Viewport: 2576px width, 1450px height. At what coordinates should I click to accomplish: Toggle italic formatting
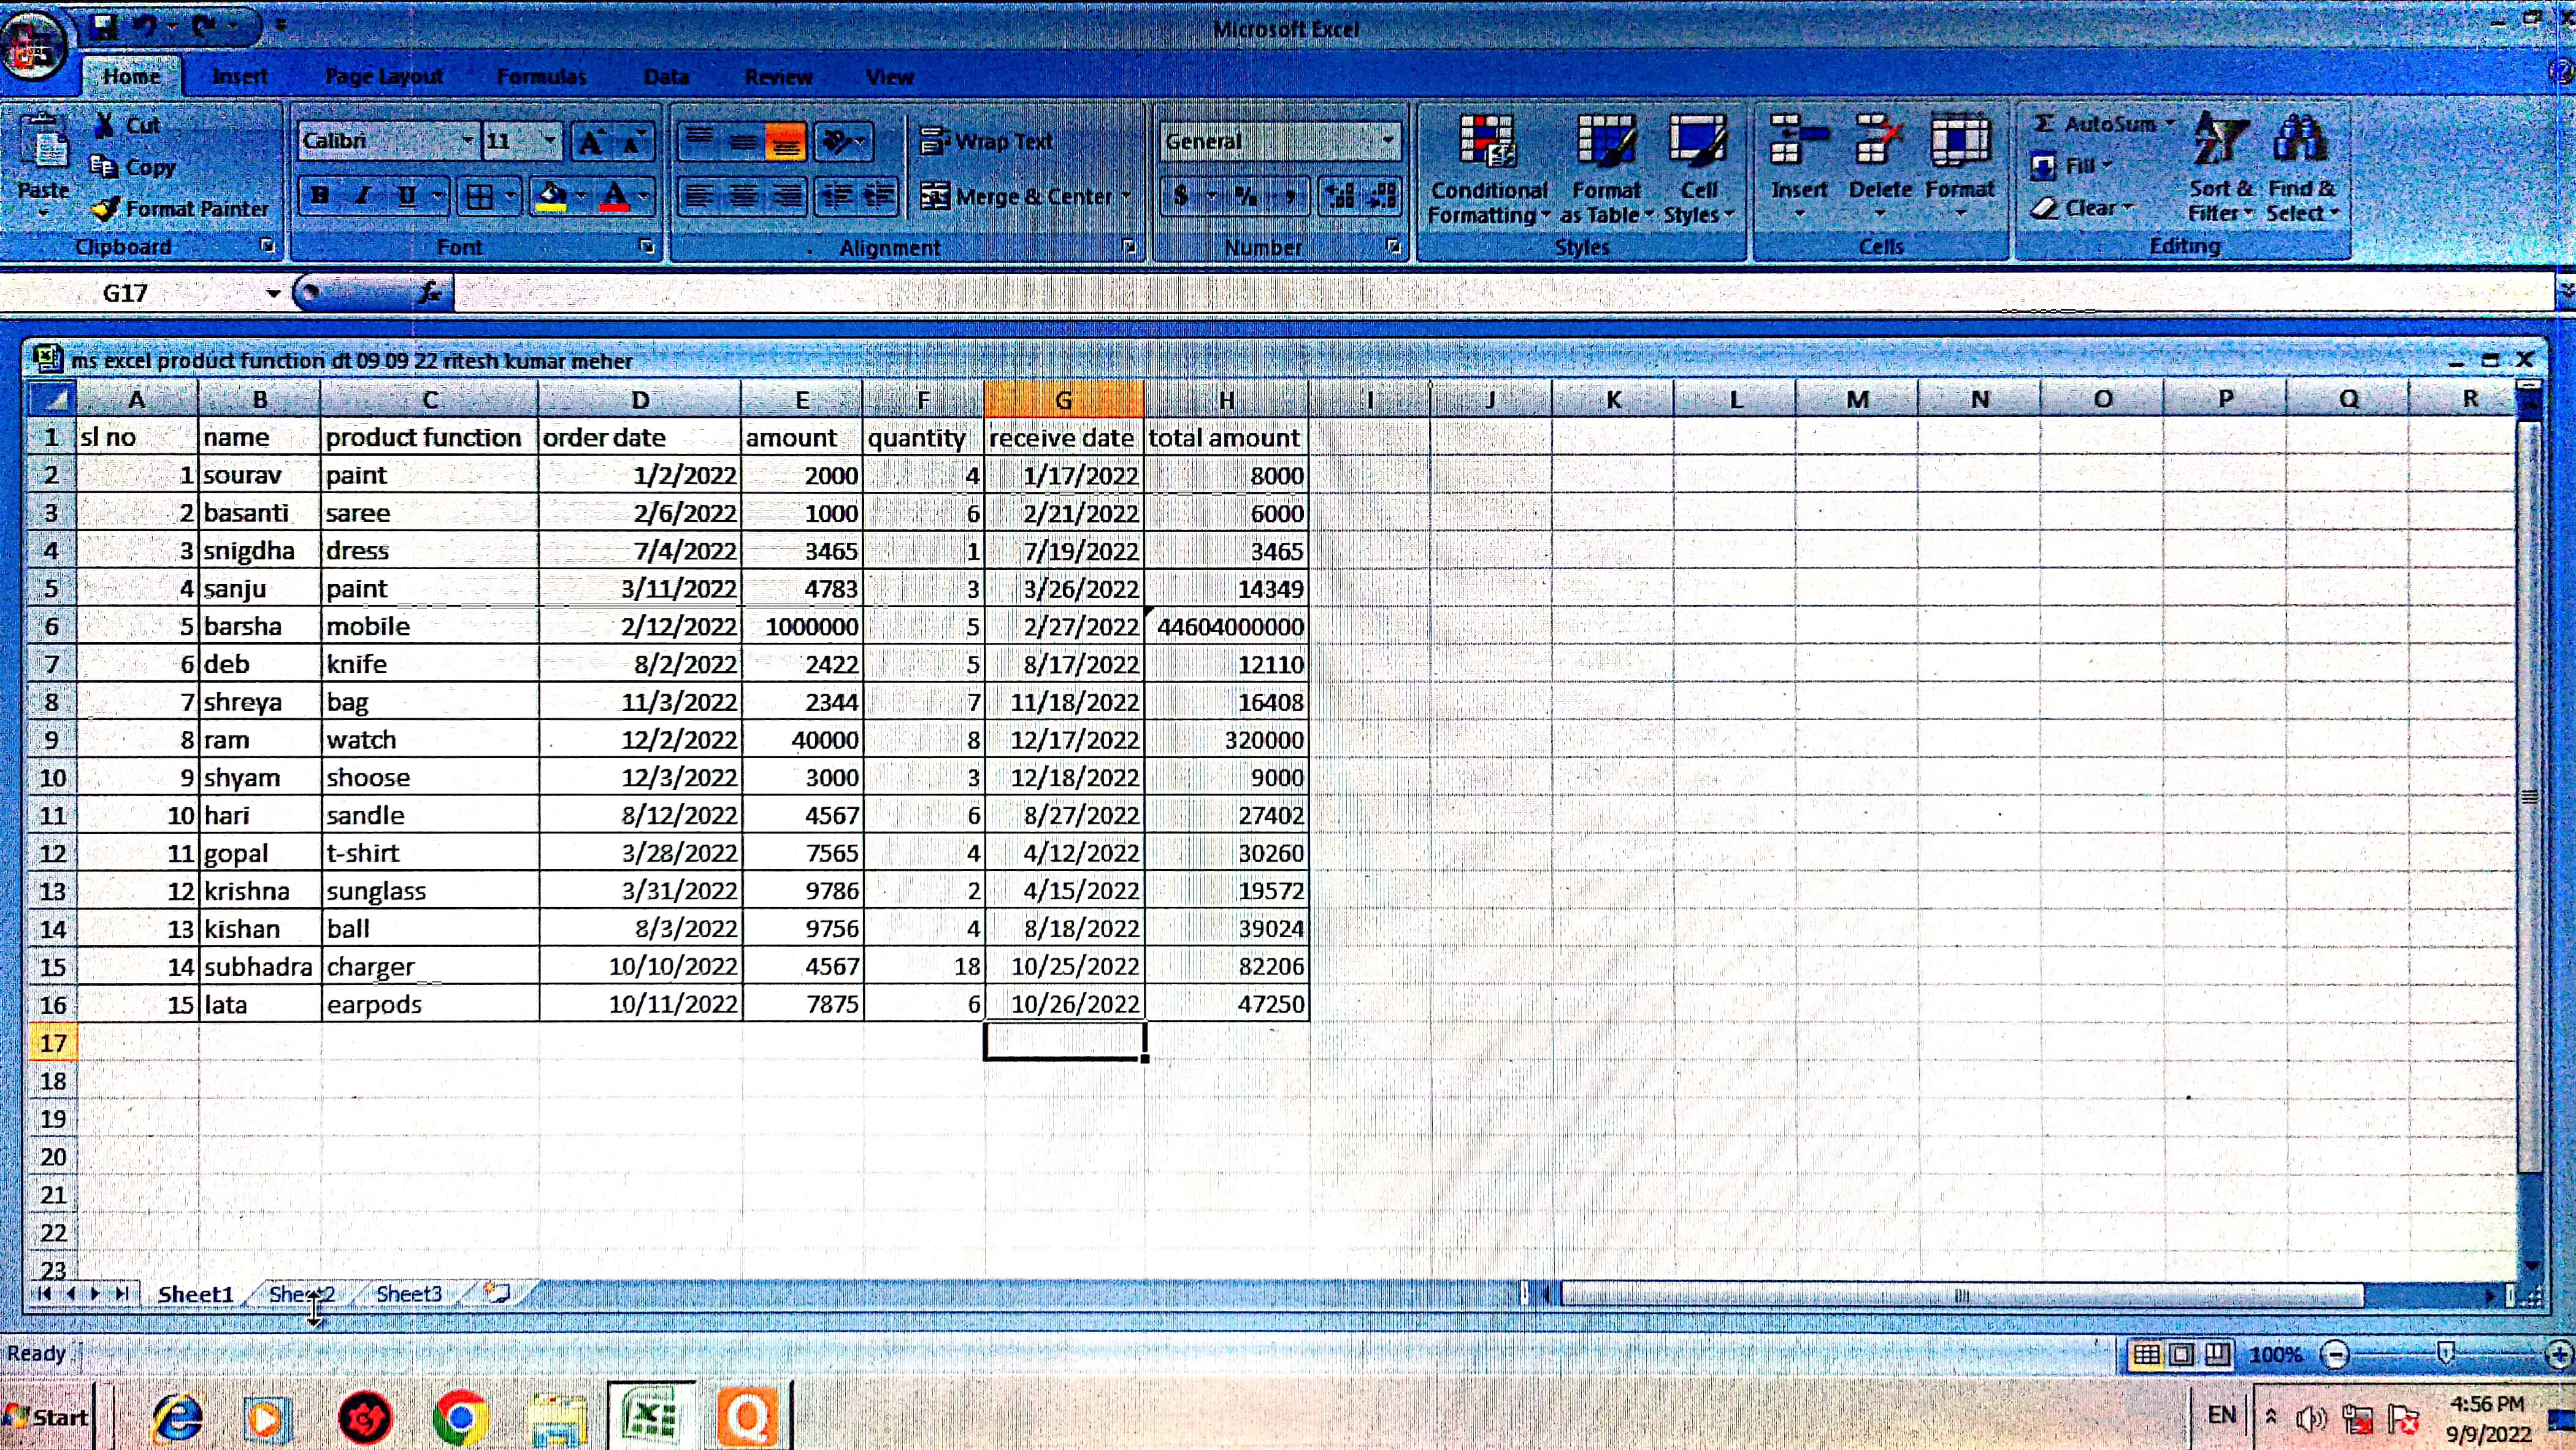pyautogui.click(x=363, y=196)
